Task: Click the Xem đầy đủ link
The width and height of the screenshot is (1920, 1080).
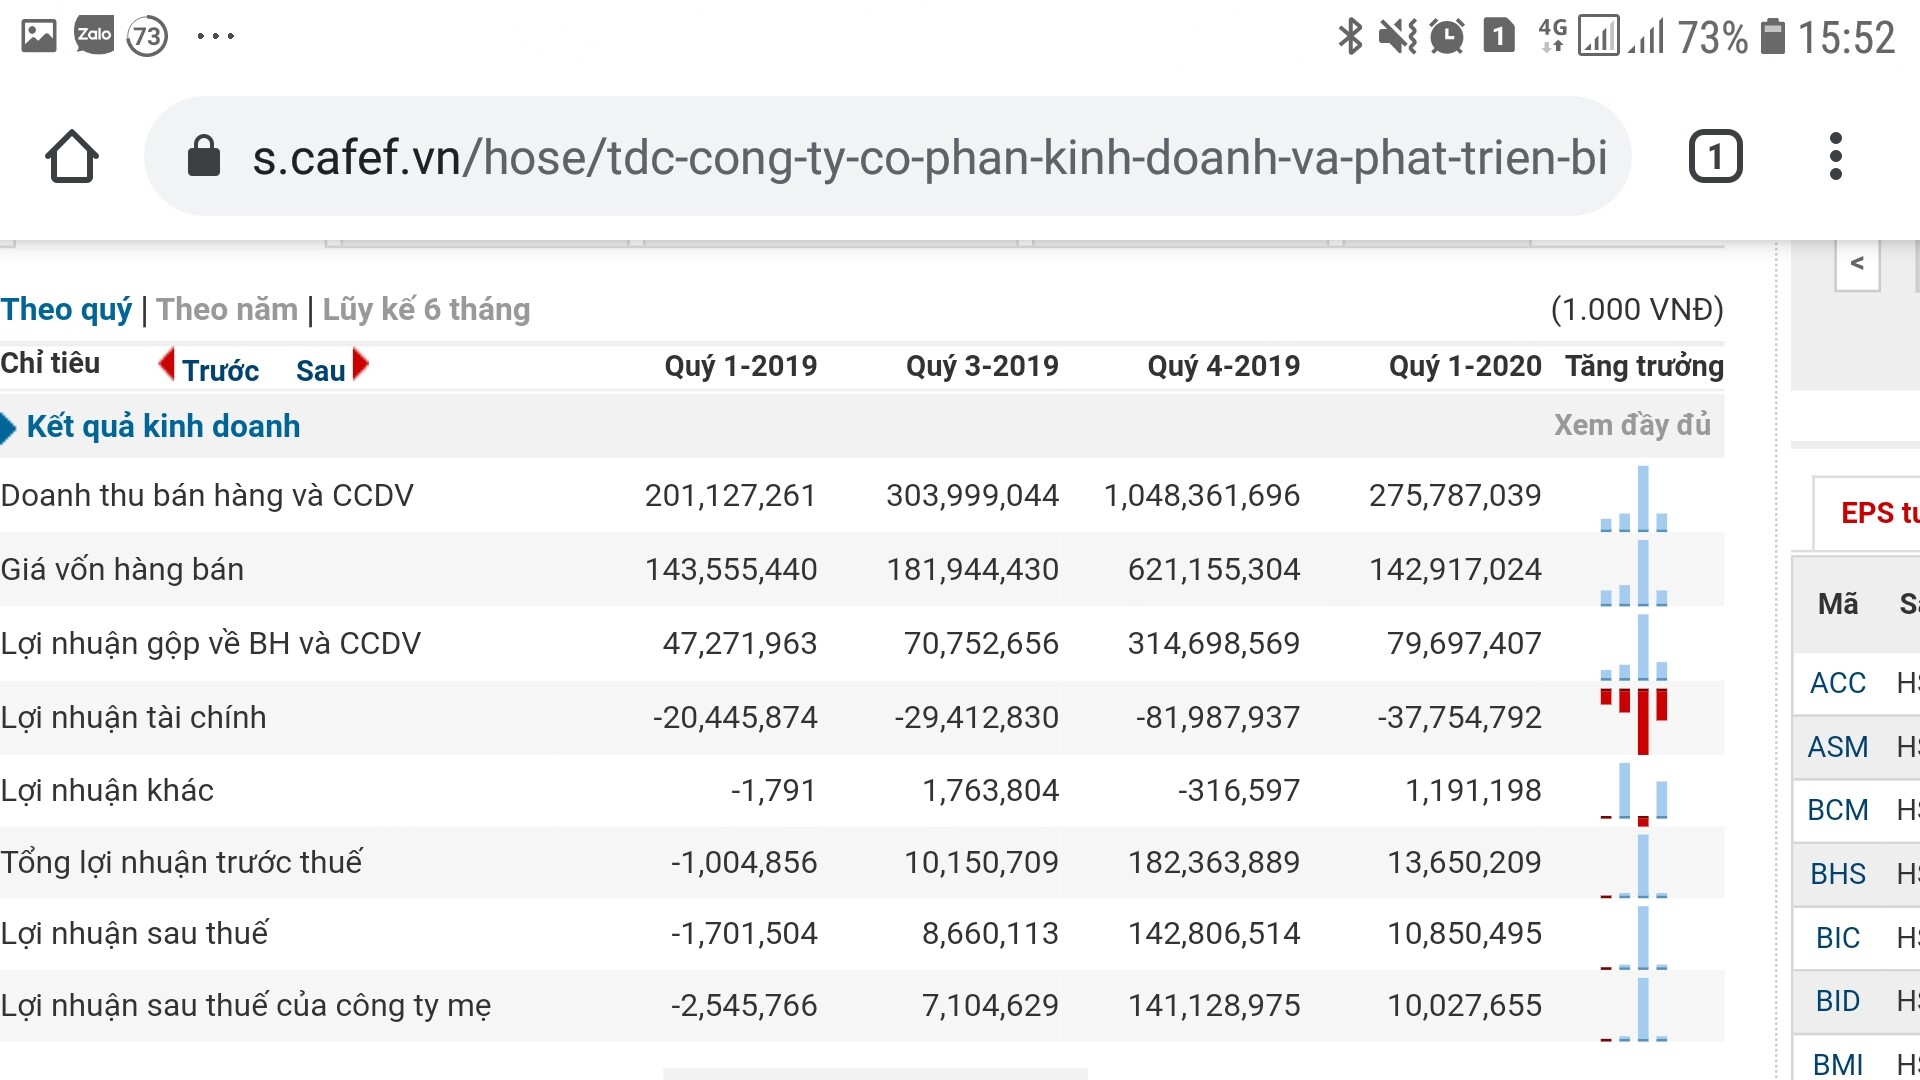Action: click(x=1631, y=426)
